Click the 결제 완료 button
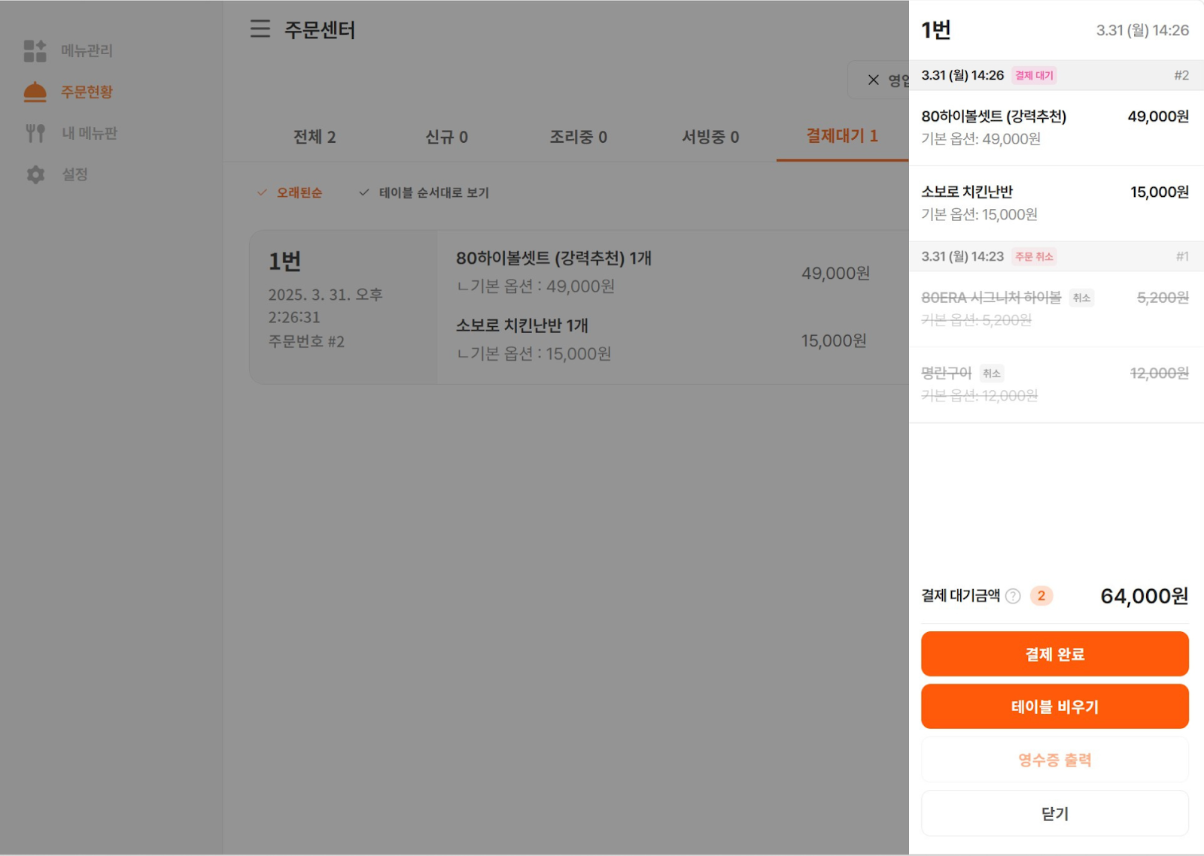1204x856 pixels. point(1055,654)
